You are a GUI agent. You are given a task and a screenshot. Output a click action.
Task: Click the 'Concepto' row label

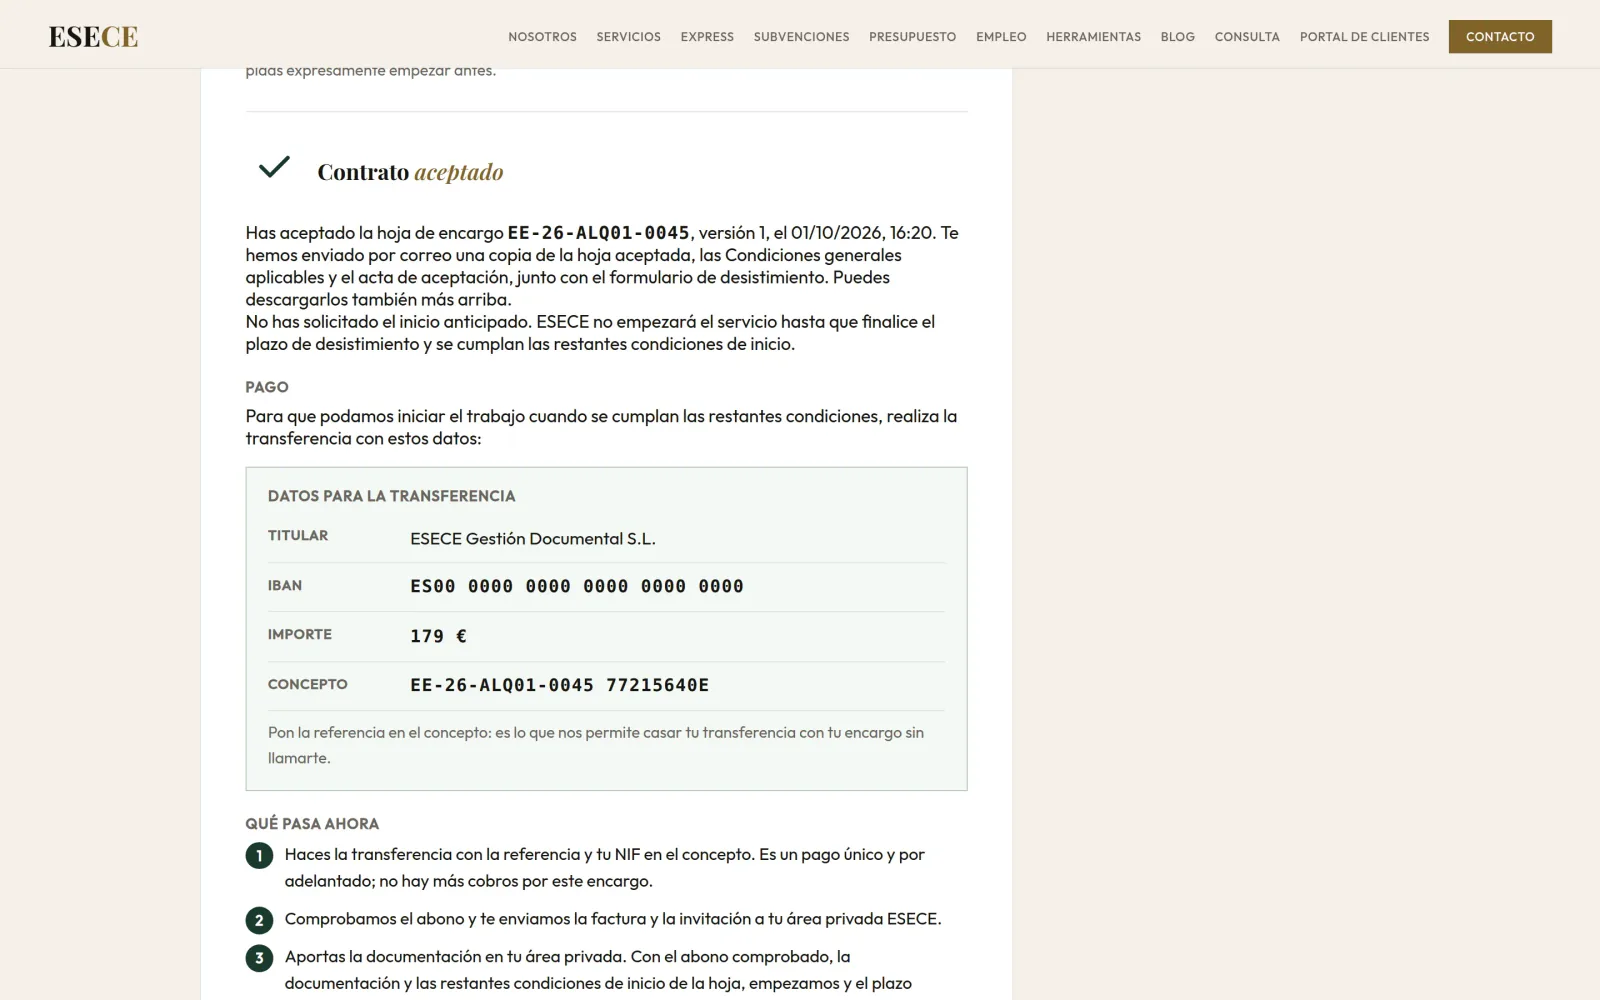click(x=308, y=685)
